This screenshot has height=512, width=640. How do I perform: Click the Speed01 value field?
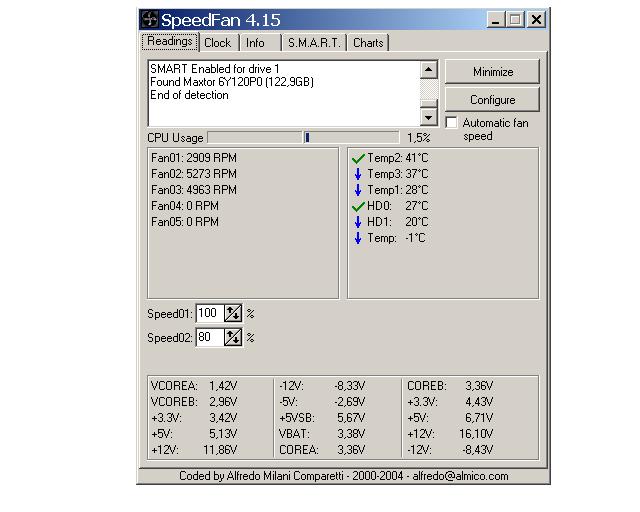pyautogui.click(x=210, y=313)
